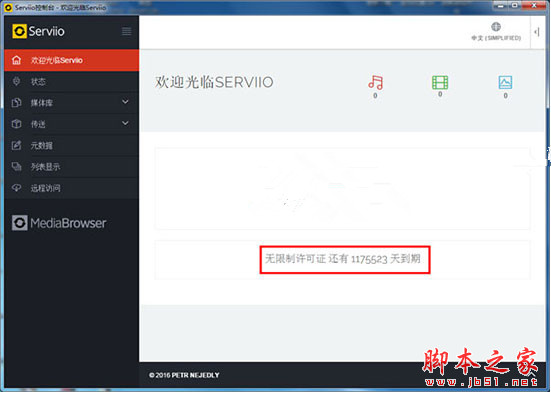Click the Serviio logo in sidebar header
Viewport: 551px width, 394px height.
38,31
